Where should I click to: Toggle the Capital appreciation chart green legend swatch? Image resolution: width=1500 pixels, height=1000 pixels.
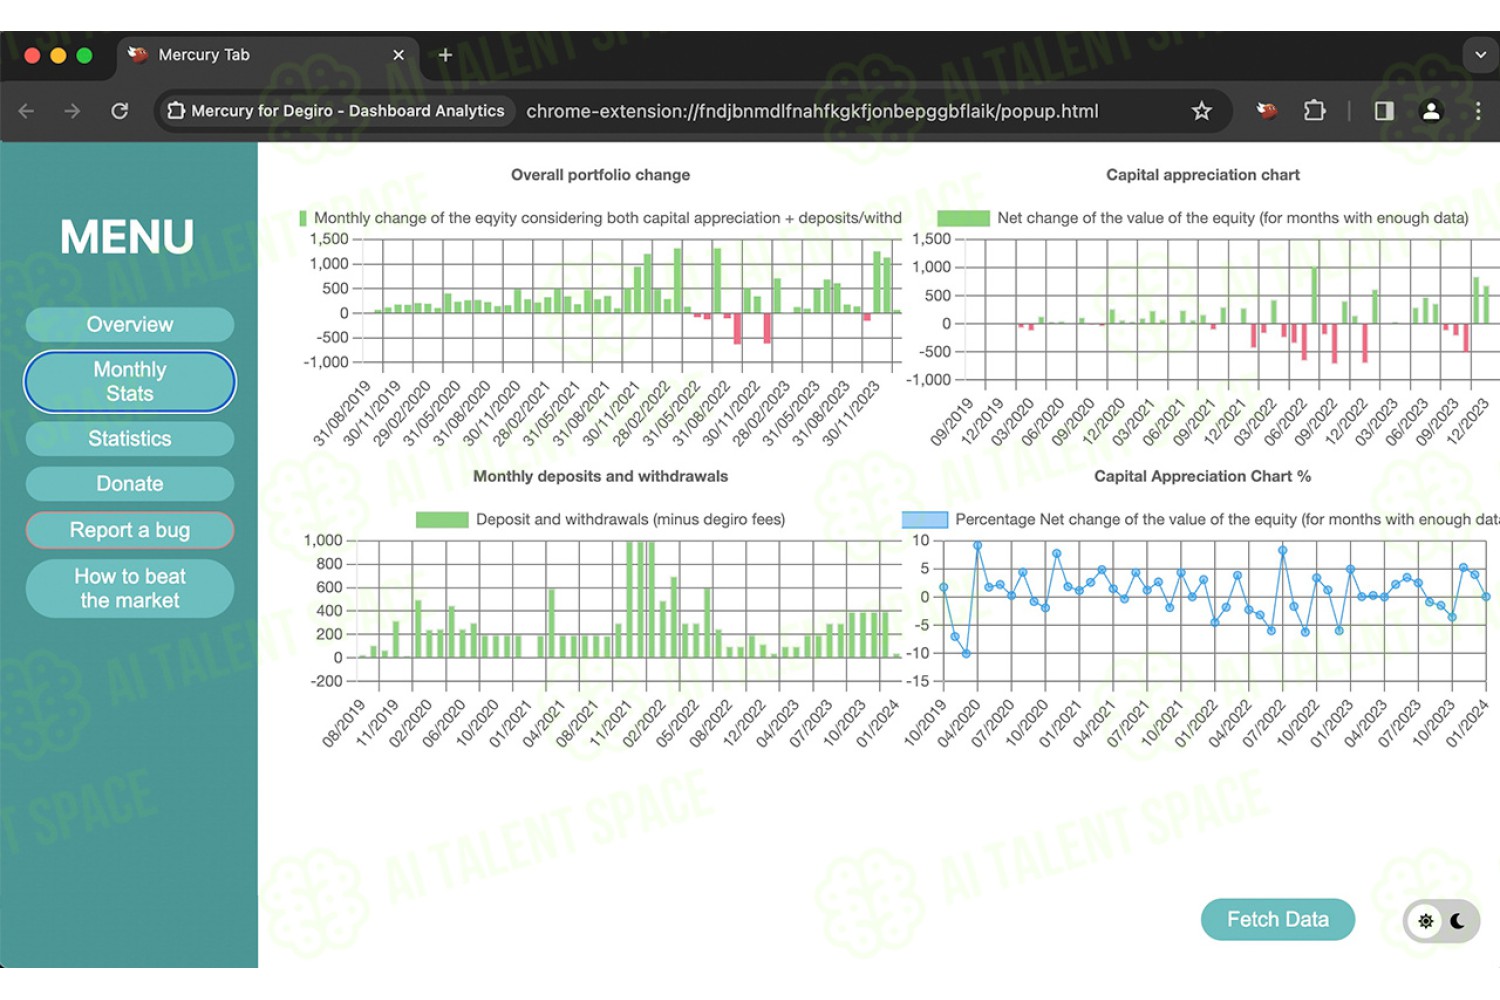[x=963, y=218]
